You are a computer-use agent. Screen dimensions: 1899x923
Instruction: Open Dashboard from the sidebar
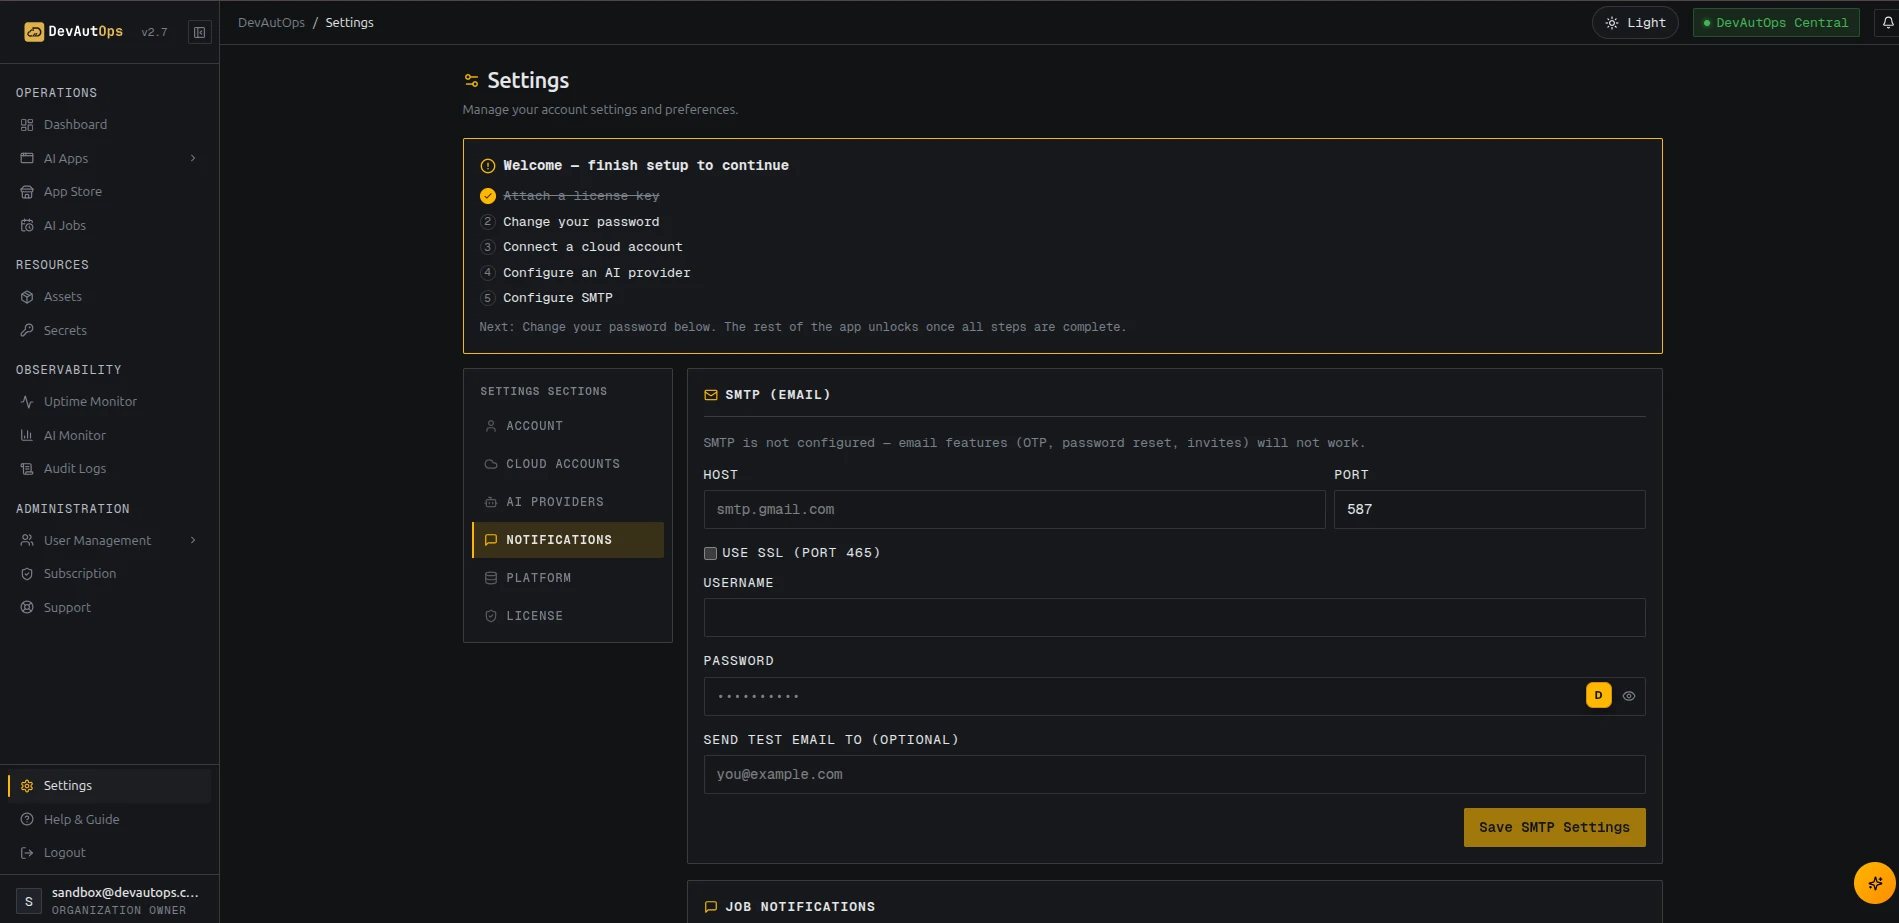click(x=109, y=125)
